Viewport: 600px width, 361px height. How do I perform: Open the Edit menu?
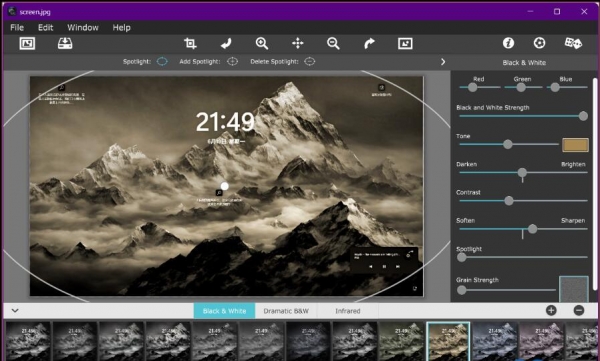click(x=45, y=28)
